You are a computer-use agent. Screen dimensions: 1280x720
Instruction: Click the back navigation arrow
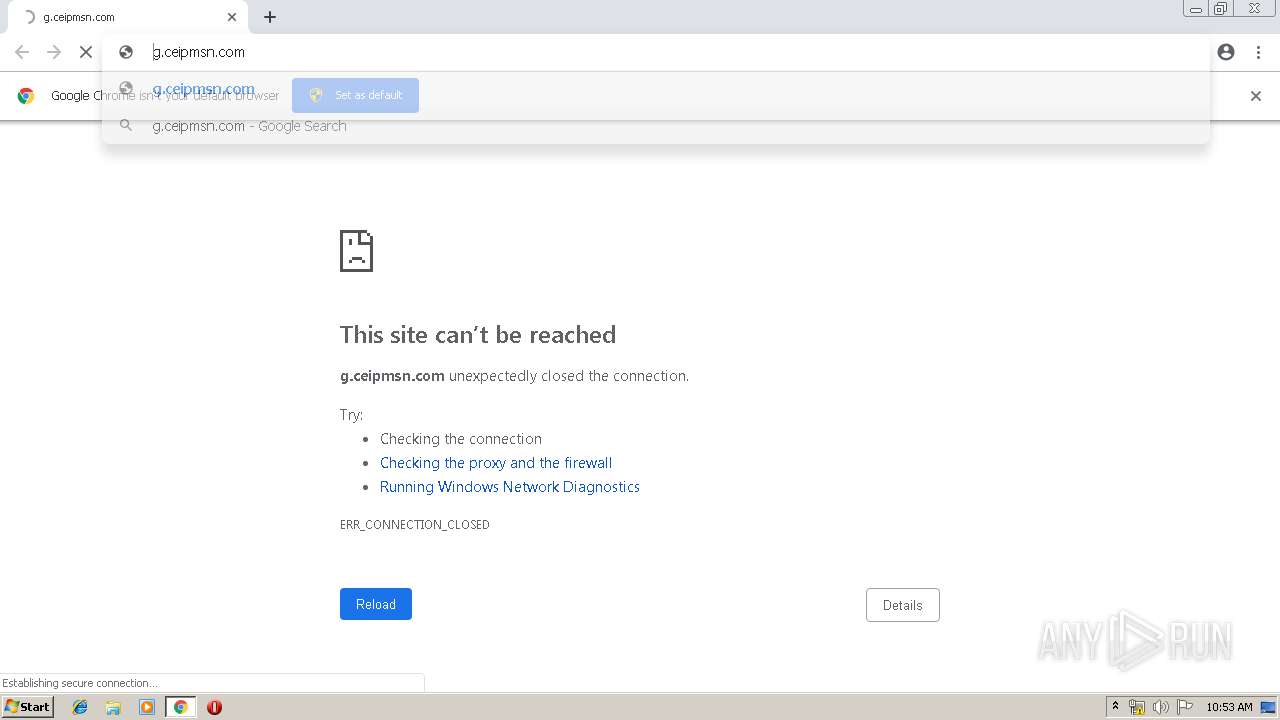click(22, 52)
